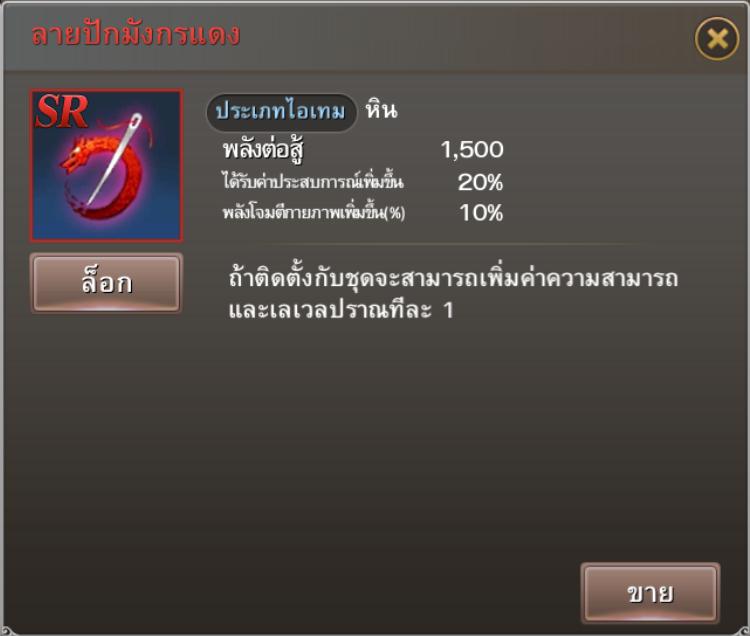Image resolution: width=750 pixels, height=636 pixels.
Task: Close the item dialog with the X button
Action: (x=717, y=38)
